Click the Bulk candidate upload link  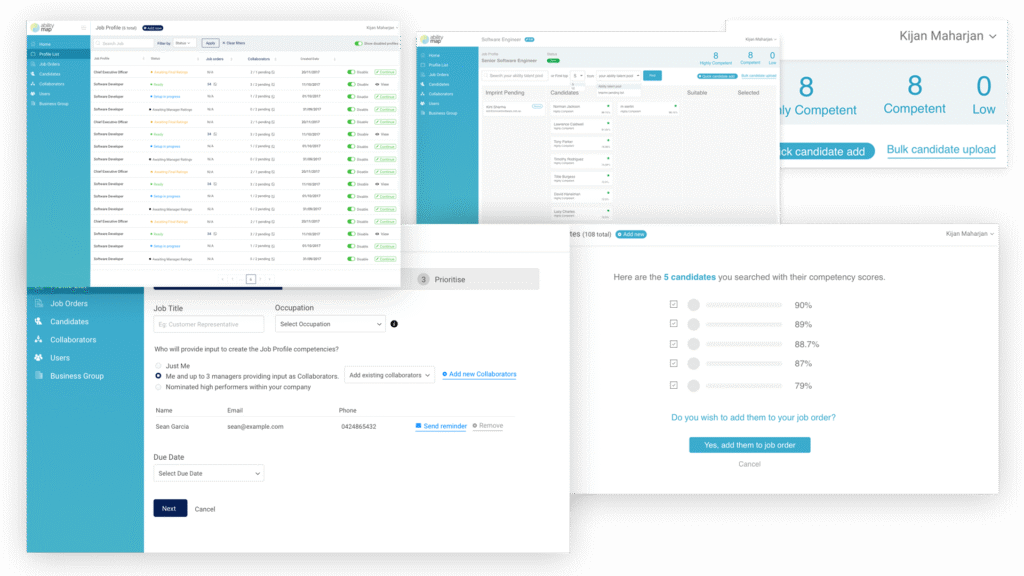coord(940,150)
